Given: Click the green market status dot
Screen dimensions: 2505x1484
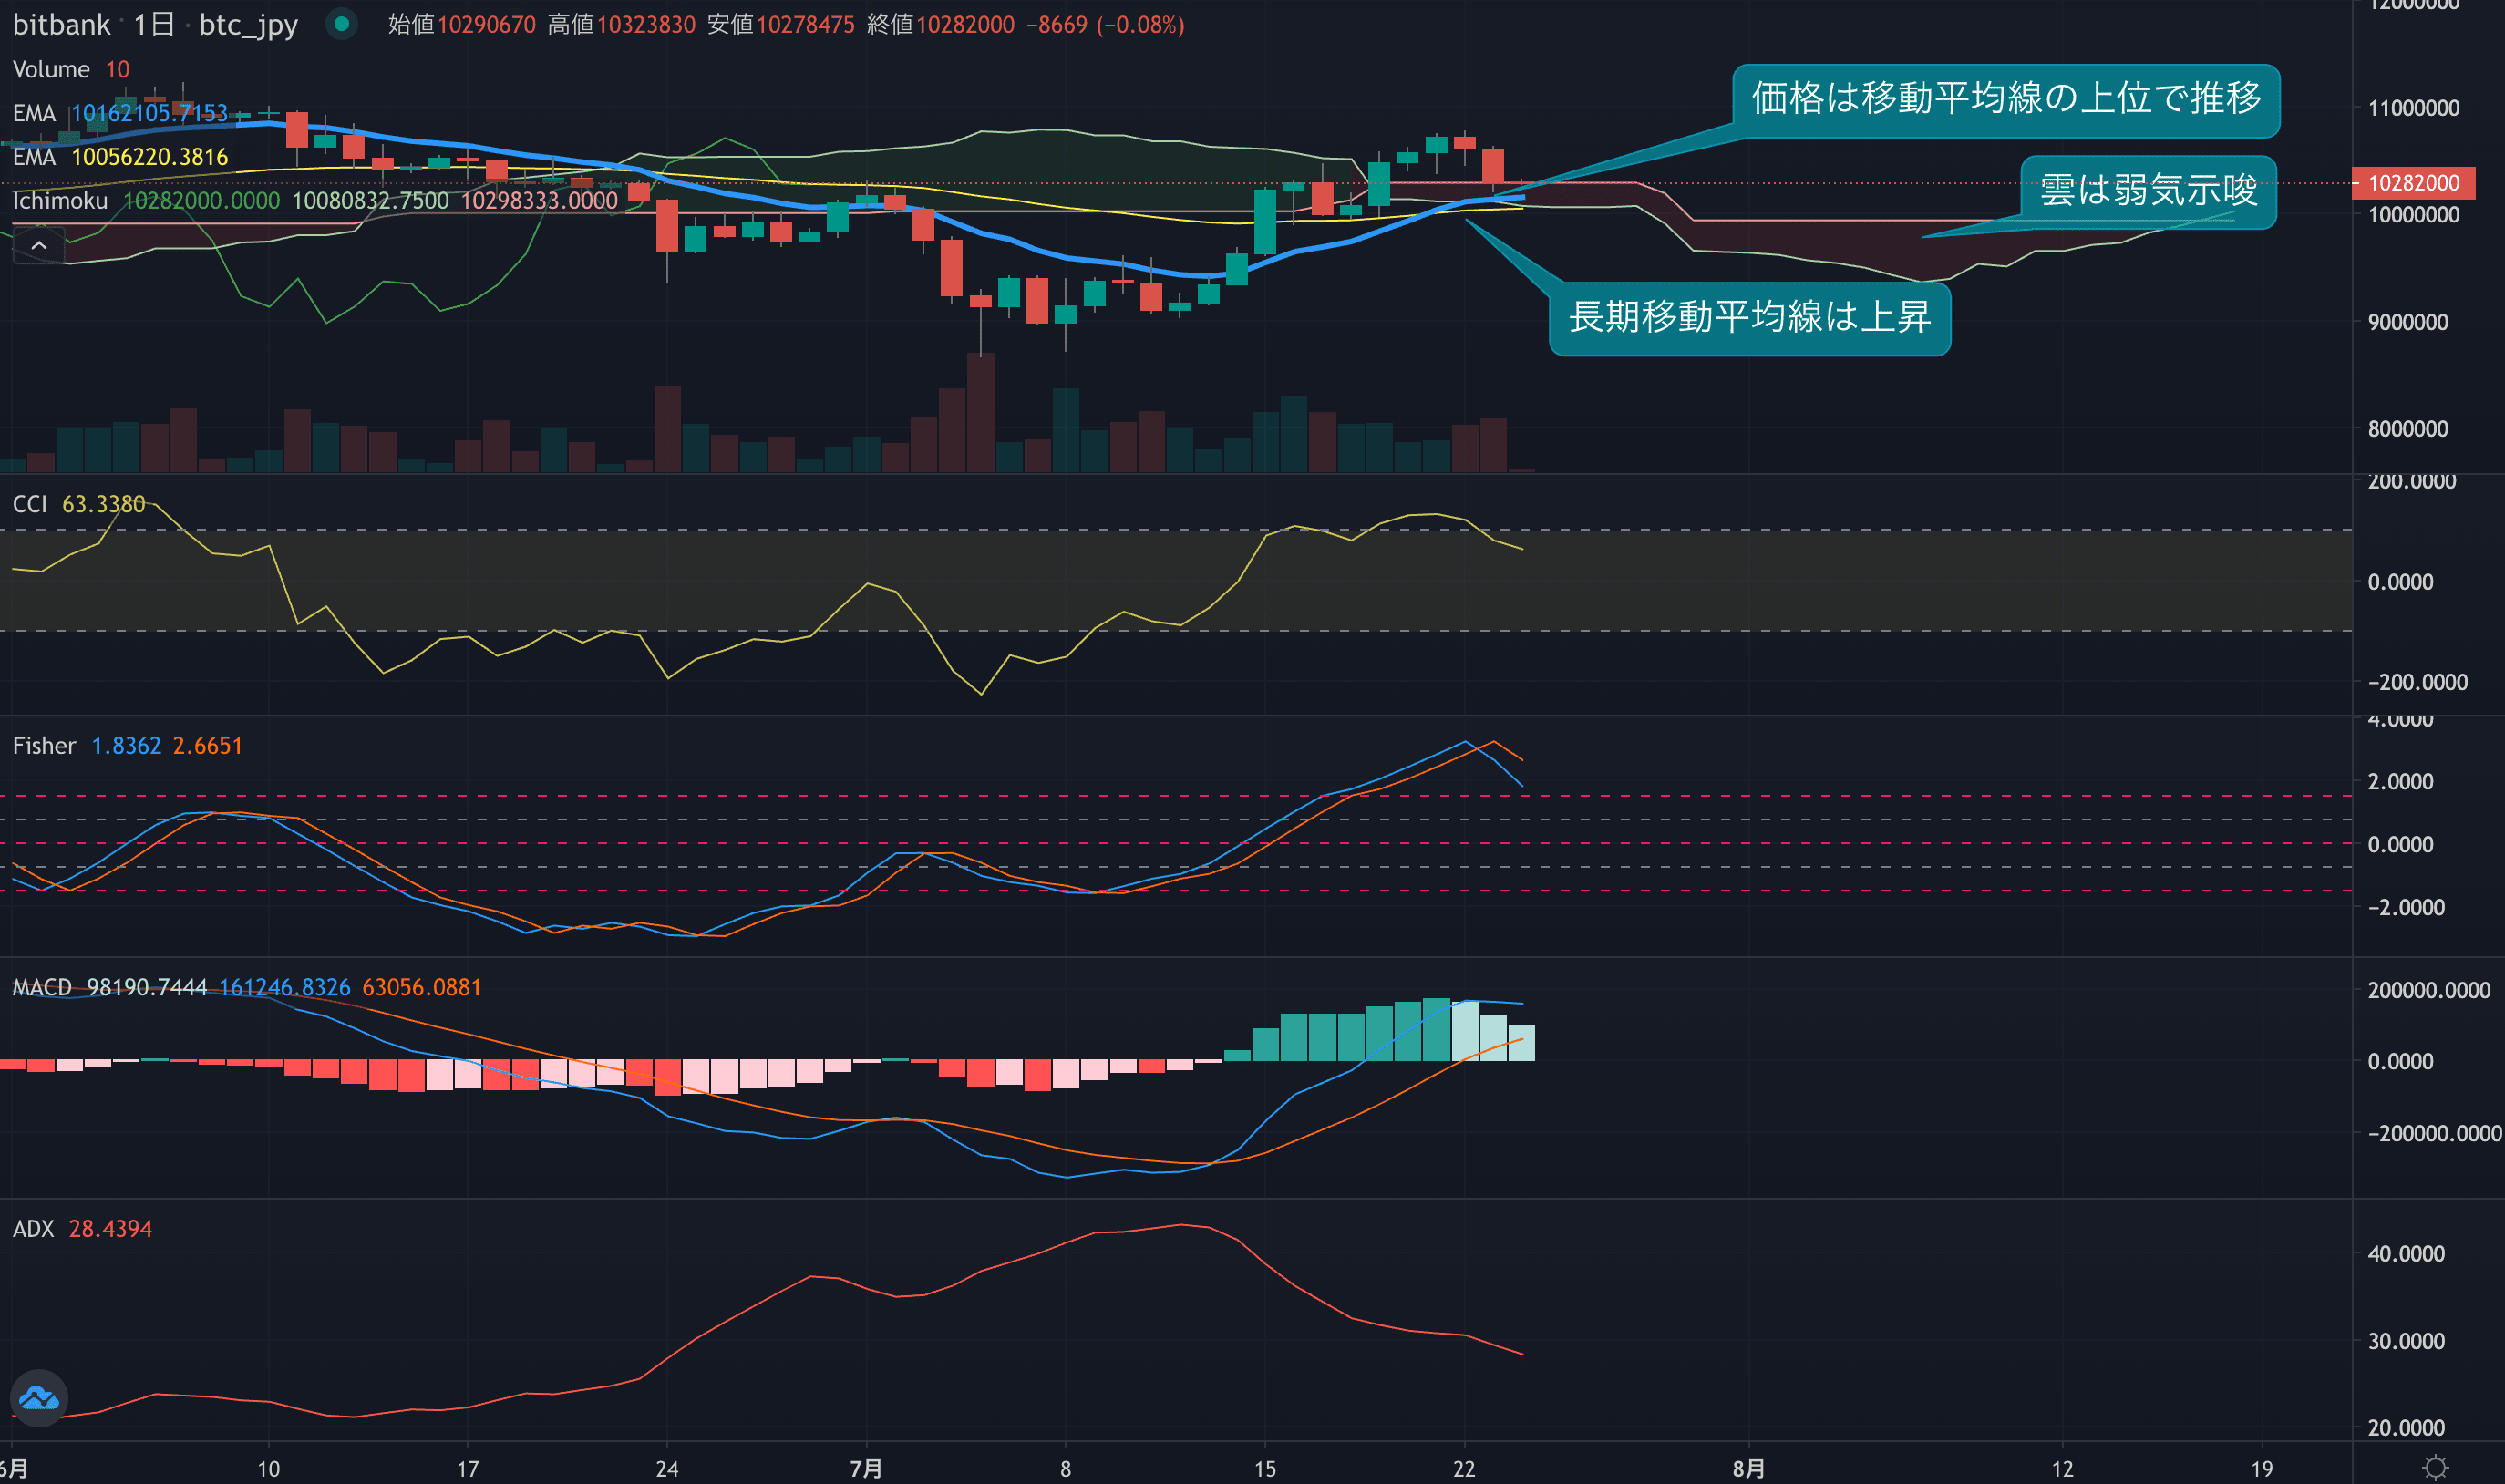Looking at the screenshot, I should point(342,24).
